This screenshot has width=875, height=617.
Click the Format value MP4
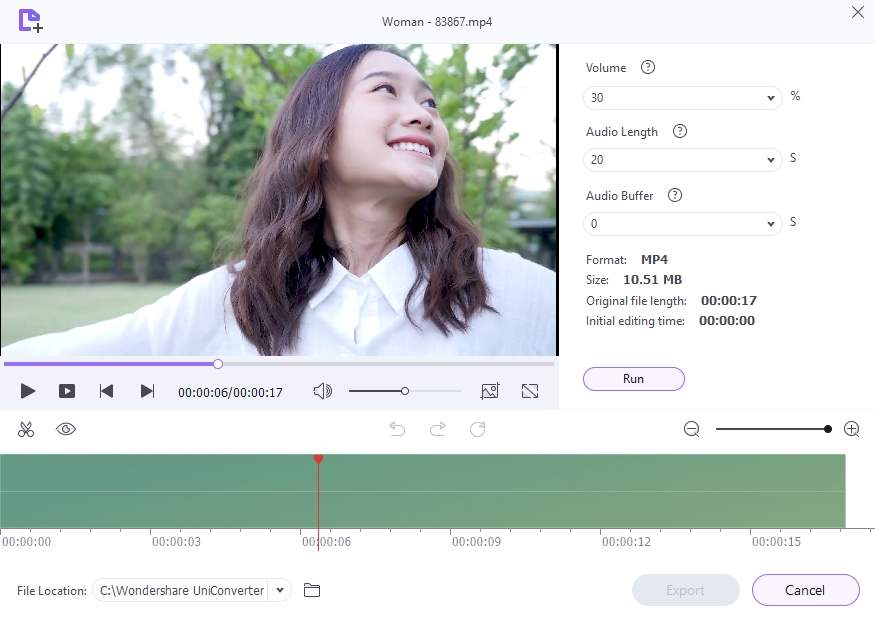click(x=655, y=259)
